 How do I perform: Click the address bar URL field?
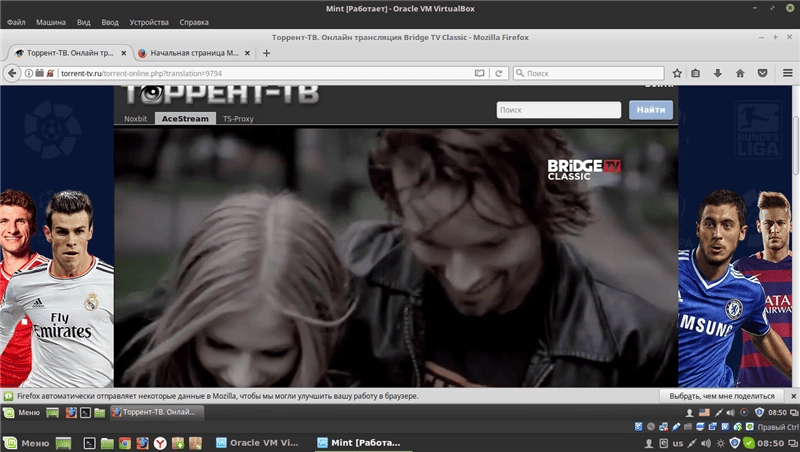(265, 73)
